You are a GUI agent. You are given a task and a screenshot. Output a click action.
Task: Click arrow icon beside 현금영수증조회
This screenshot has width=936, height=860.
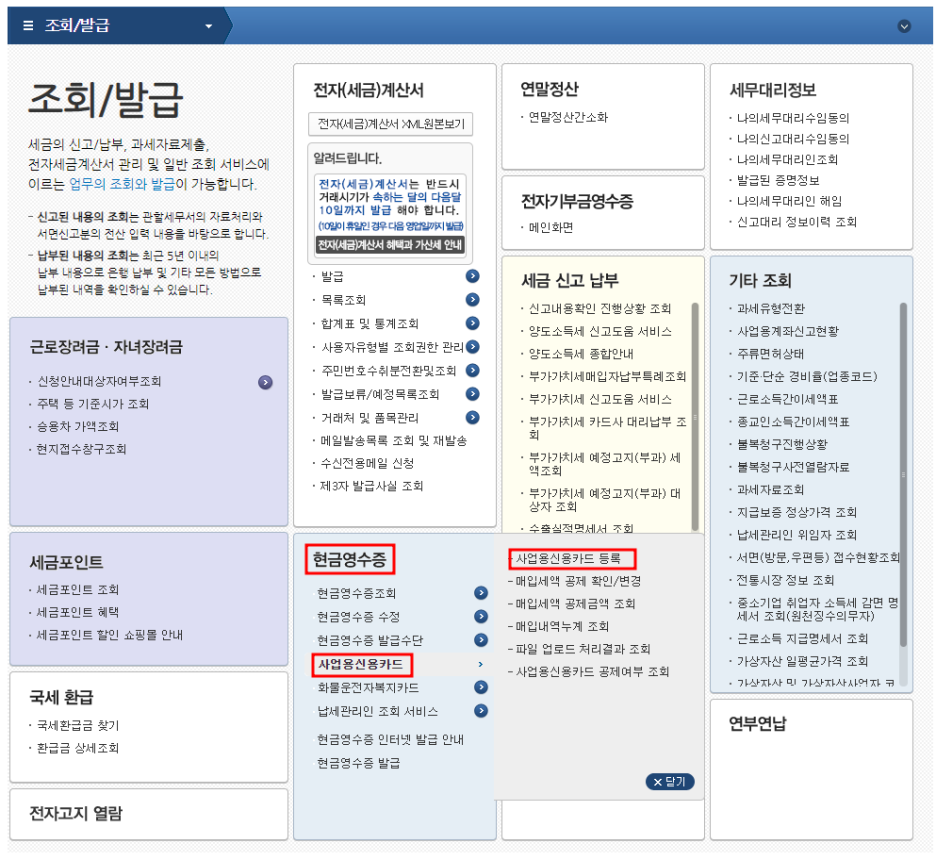coord(481,593)
